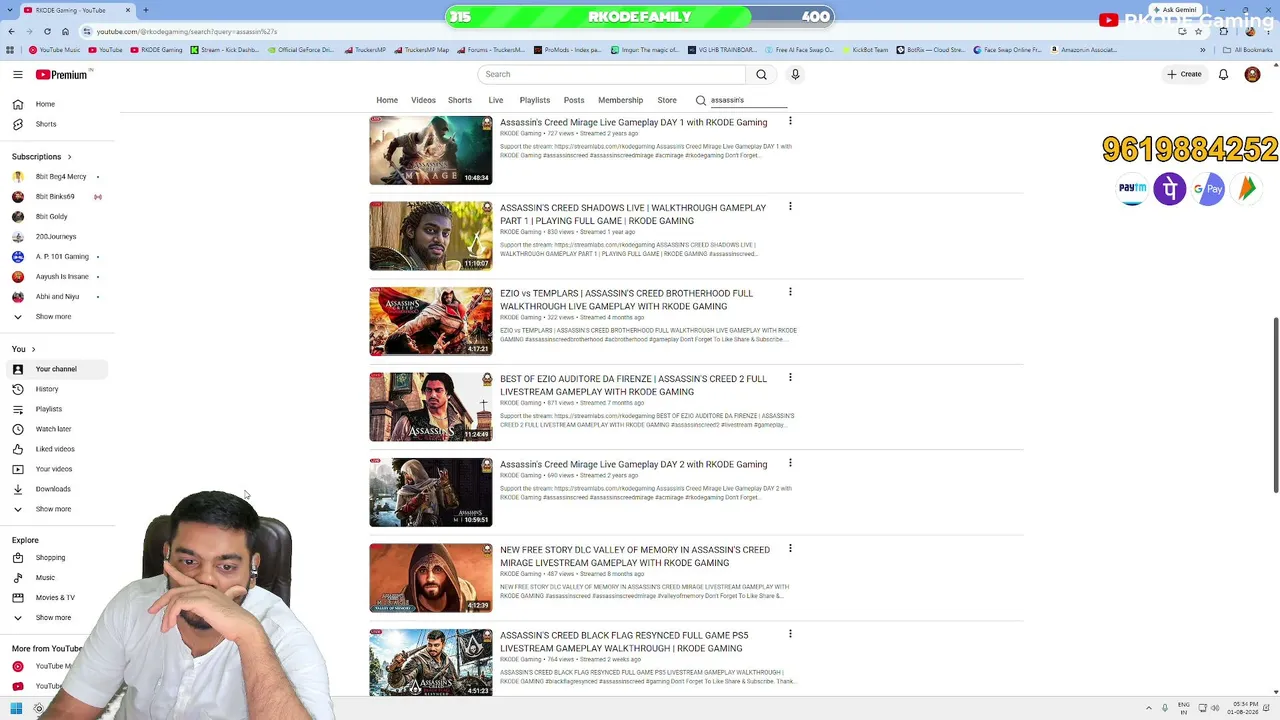Open Shorts in the sidebar
This screenshot has height=720, width=1280.
(x=46, y=124)
